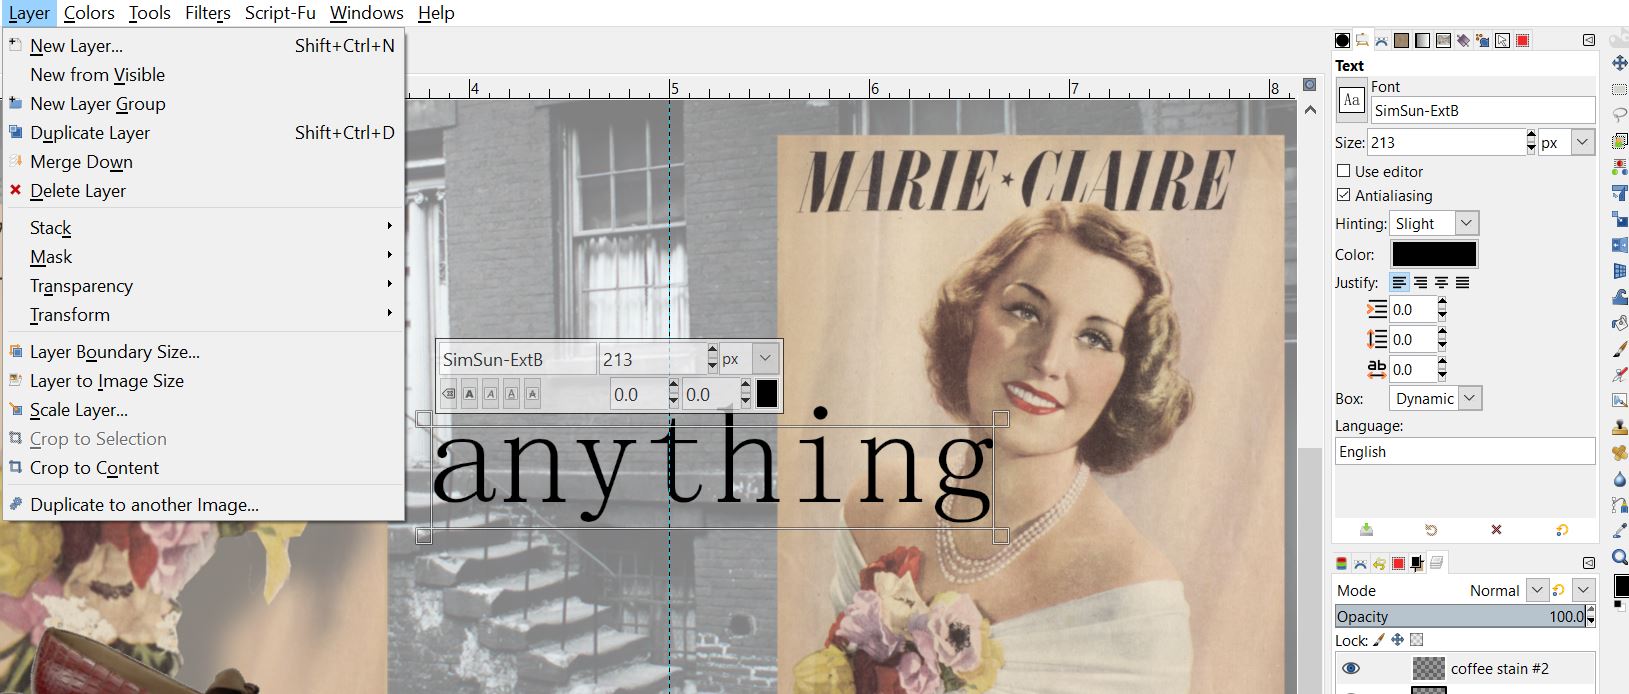Toggle strikethrough in the on-canvas text toolbar
The height and width of the screenshot is (694, 1629).
(532, 394)
